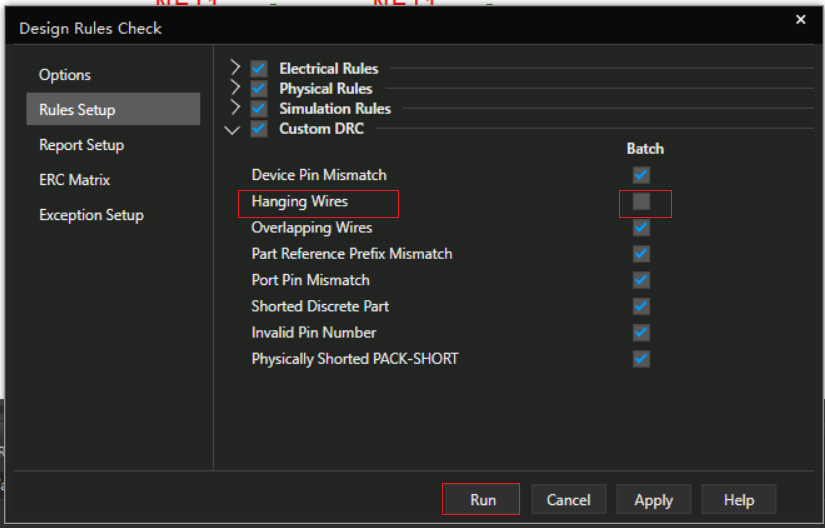Toggle Shorted Discrete Part batch checkbox
The image size is (825, 528).
click(x=641, y=306)
